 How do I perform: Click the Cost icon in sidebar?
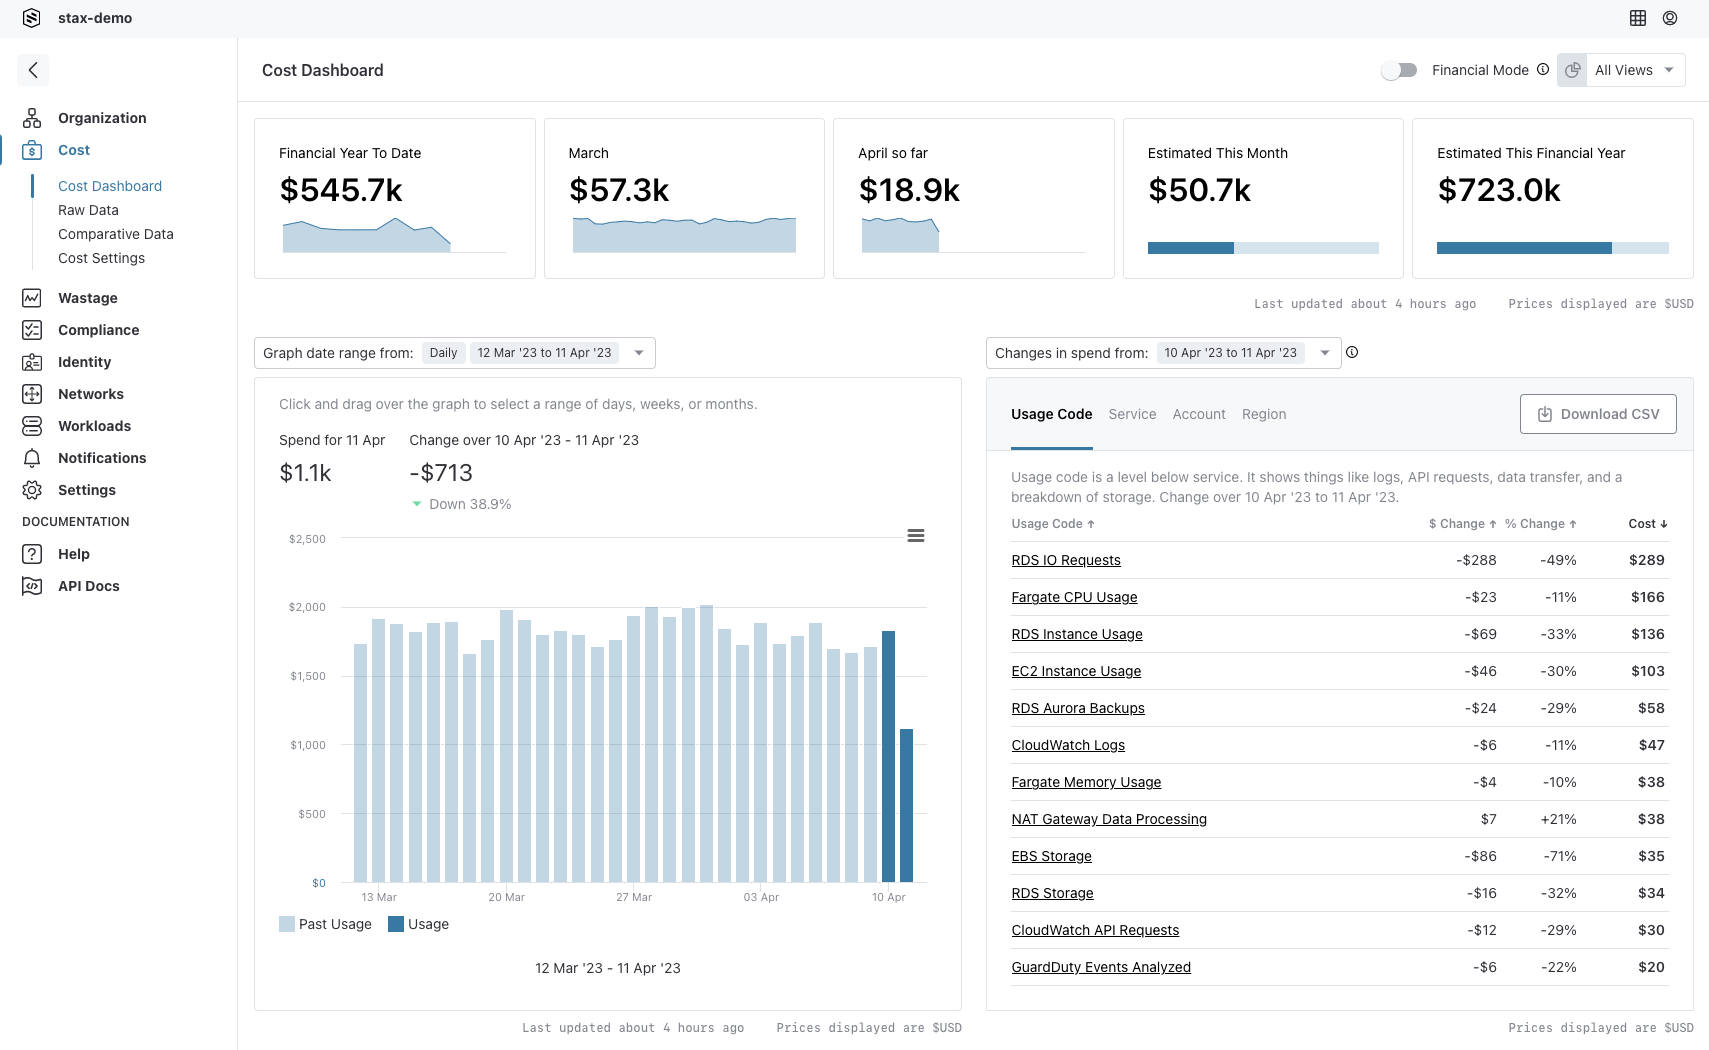32,150
